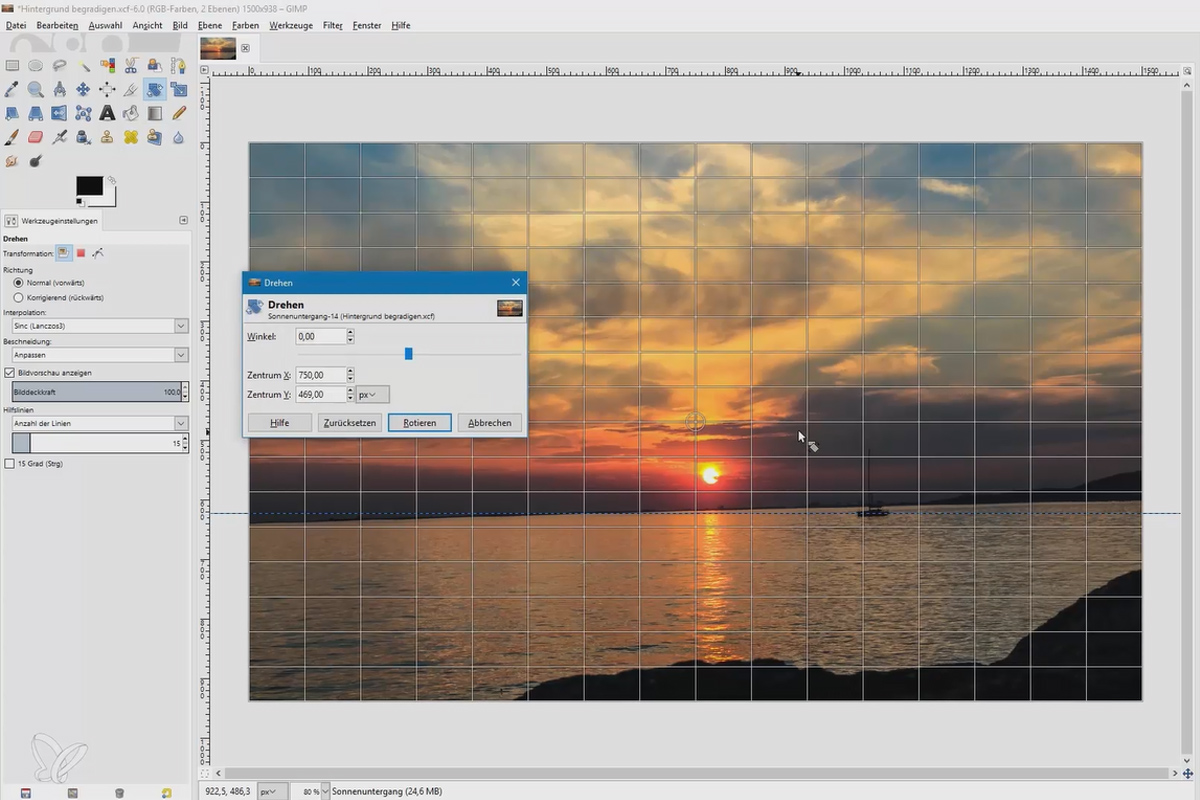Select the Select by Color tool
The width and height of the screenshot is (1200, 800).
click(107, 65)
